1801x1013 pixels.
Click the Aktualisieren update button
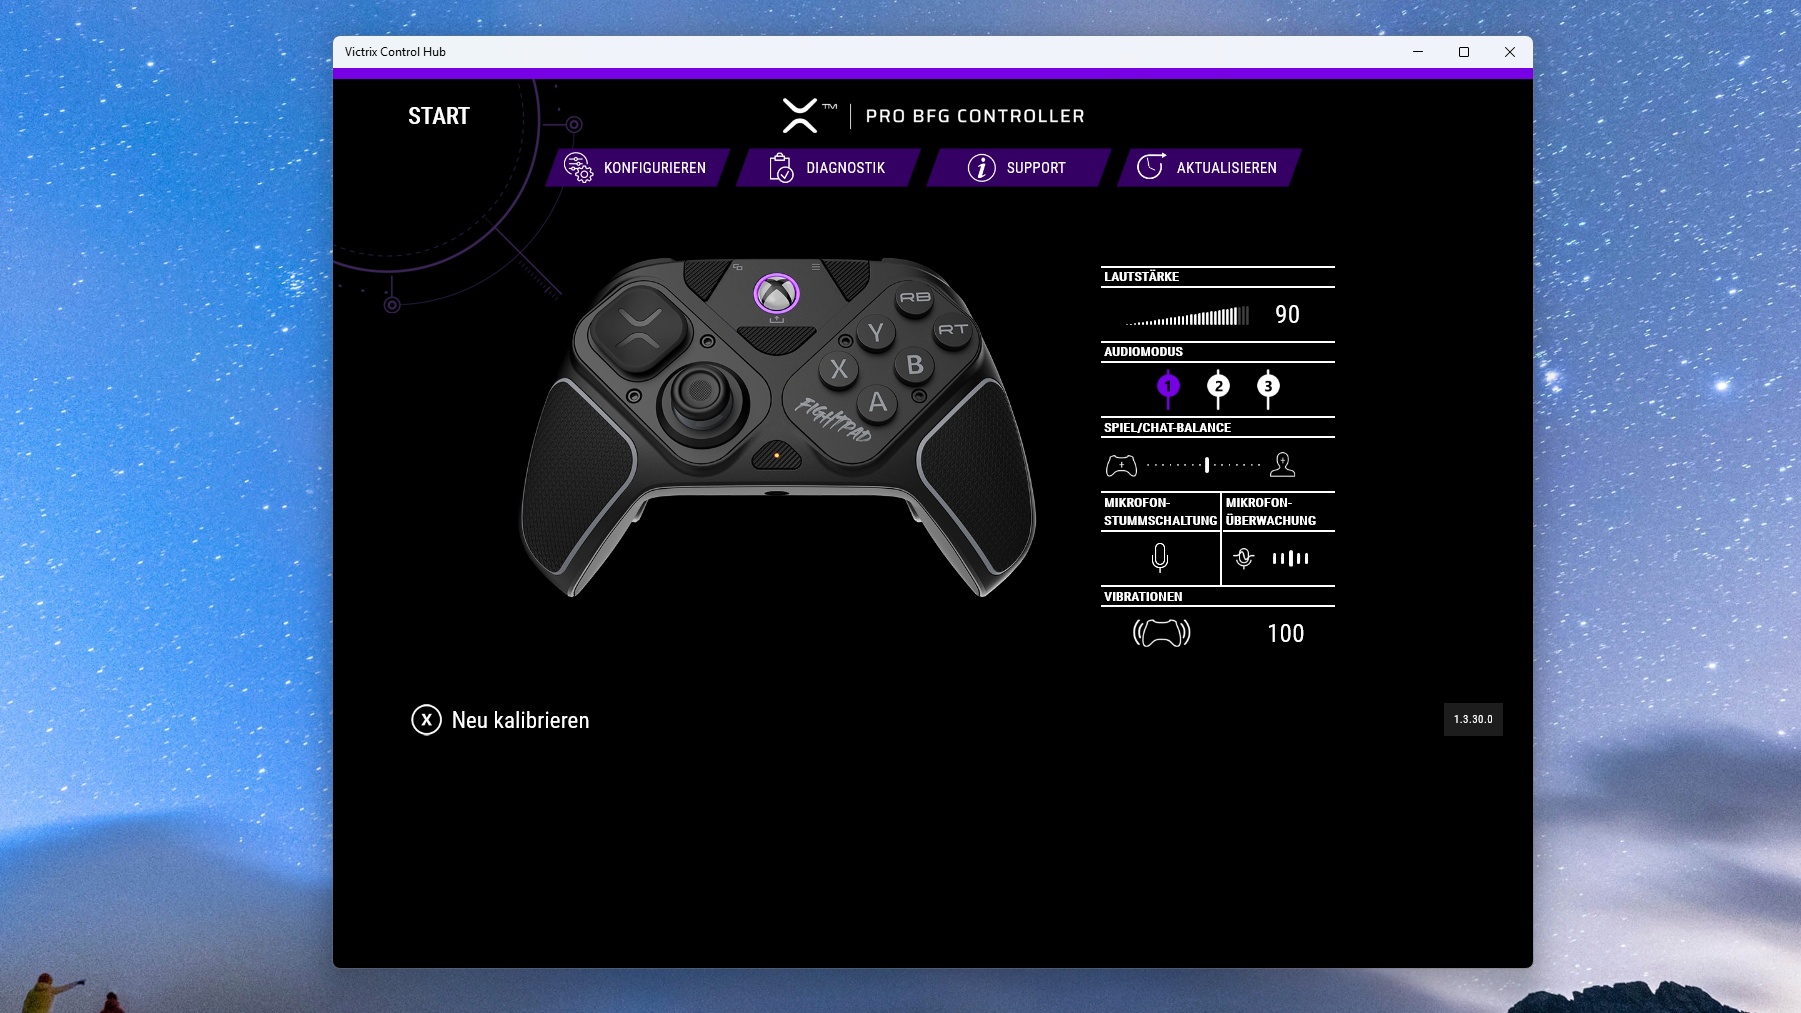point(1208,168)
